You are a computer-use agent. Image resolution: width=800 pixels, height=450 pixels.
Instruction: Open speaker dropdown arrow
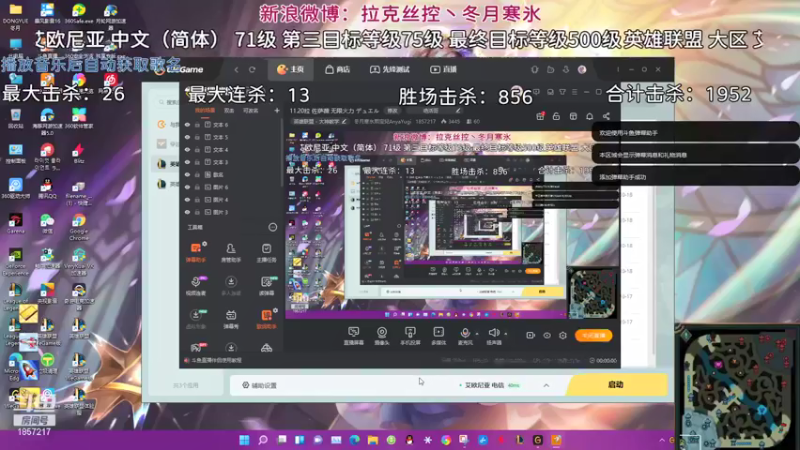tap(506, 334)
